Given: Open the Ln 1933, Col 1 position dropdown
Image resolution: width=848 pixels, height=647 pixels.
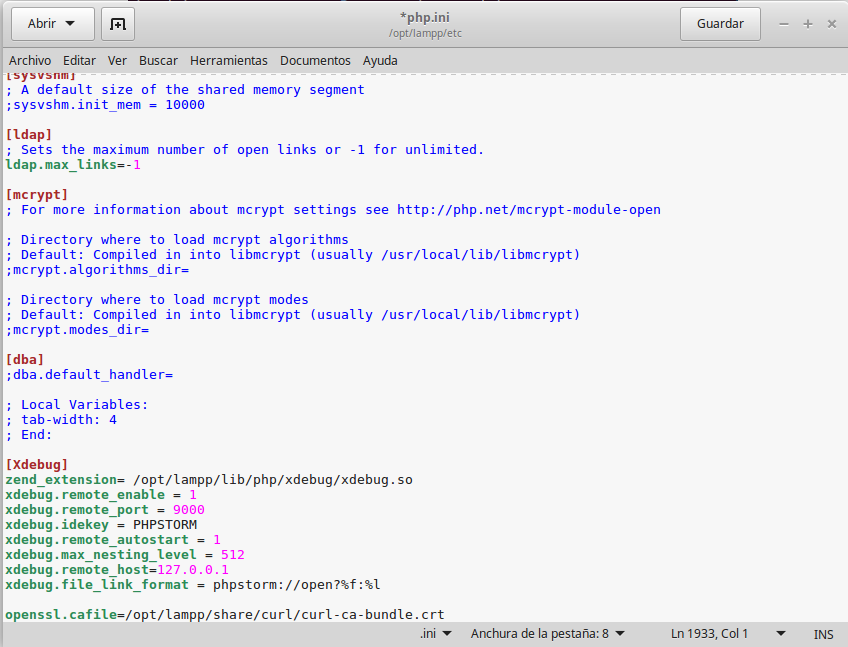Looking at the screenshot, I should click(x=727, y=633).
